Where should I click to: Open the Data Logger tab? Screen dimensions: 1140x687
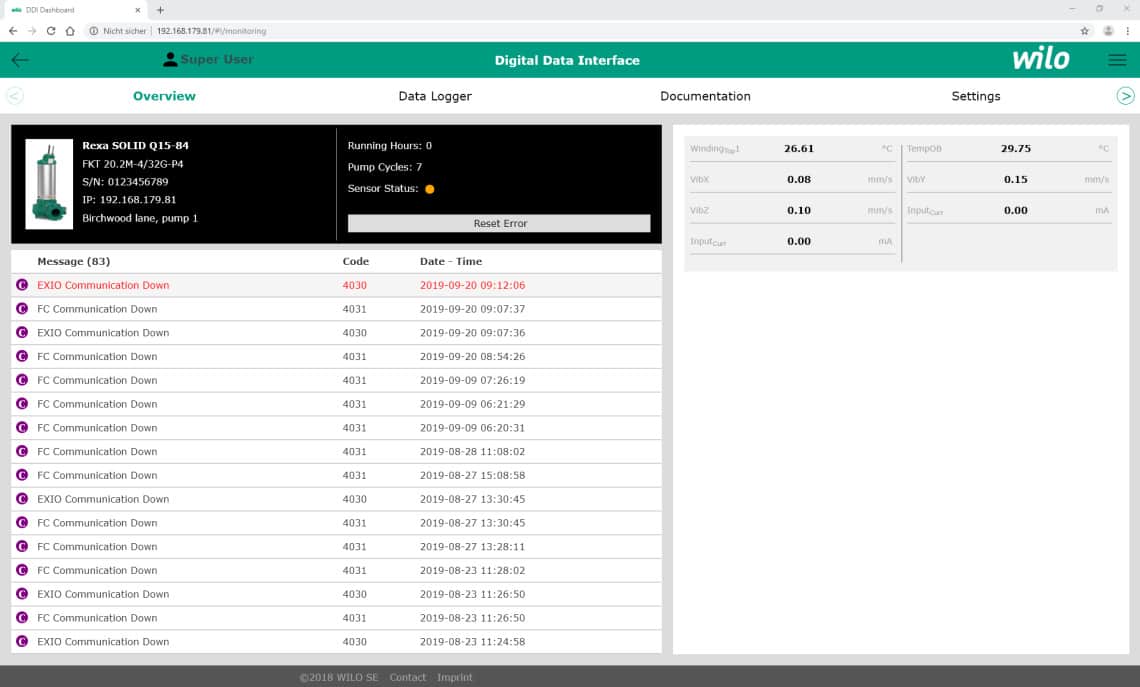pyautogui.click(x=435, y=96)
